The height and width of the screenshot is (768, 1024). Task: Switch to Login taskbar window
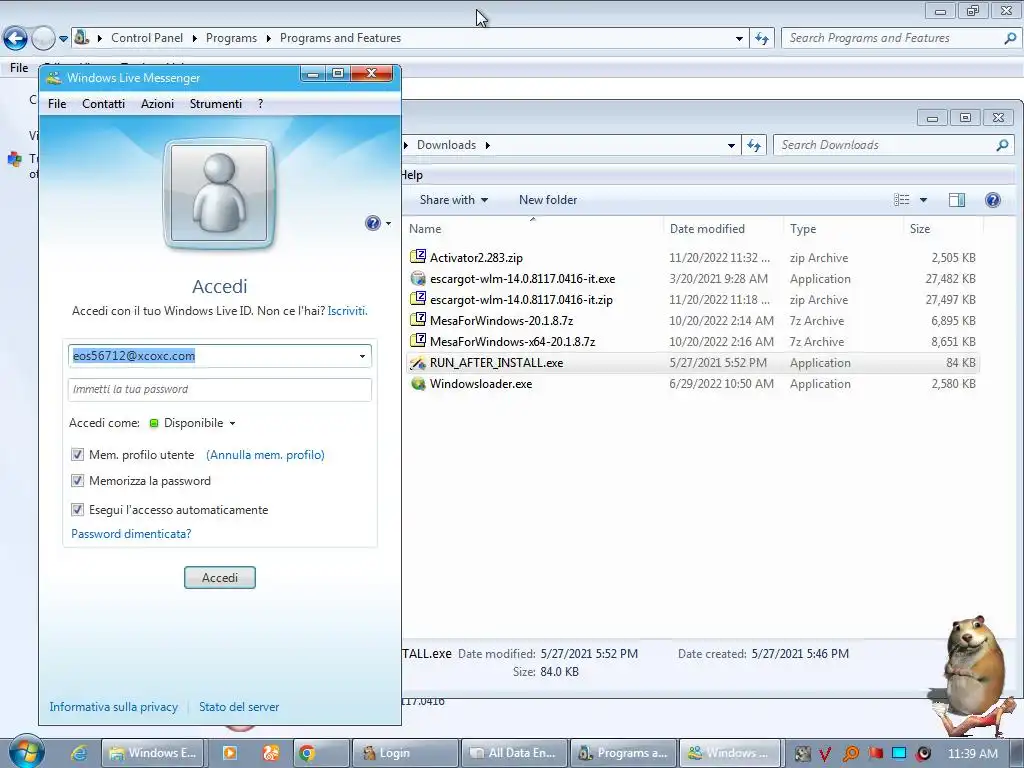pos(405,753)
